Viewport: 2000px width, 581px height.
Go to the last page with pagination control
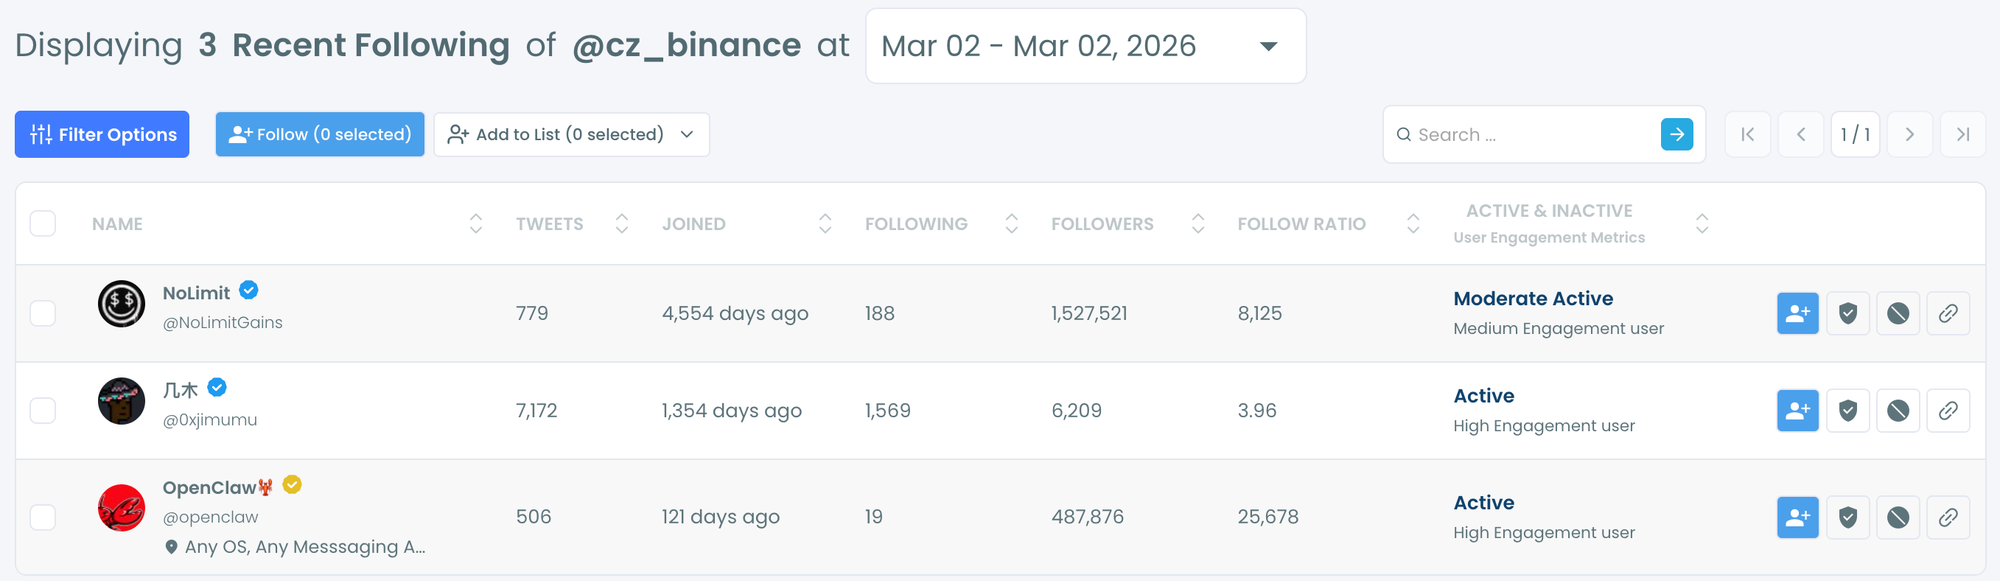point(1963,134)
